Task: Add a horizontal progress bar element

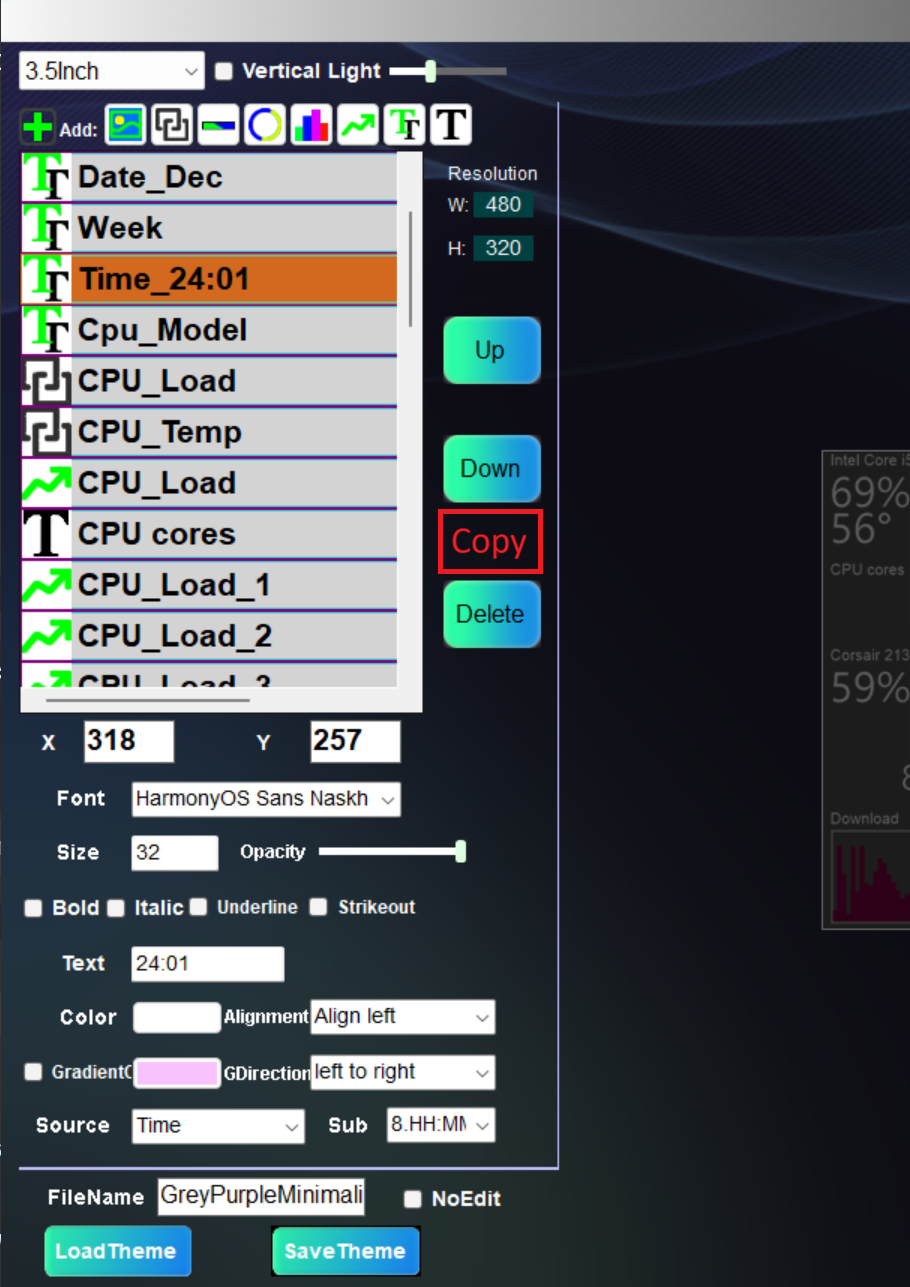Action: click(219, 126)
